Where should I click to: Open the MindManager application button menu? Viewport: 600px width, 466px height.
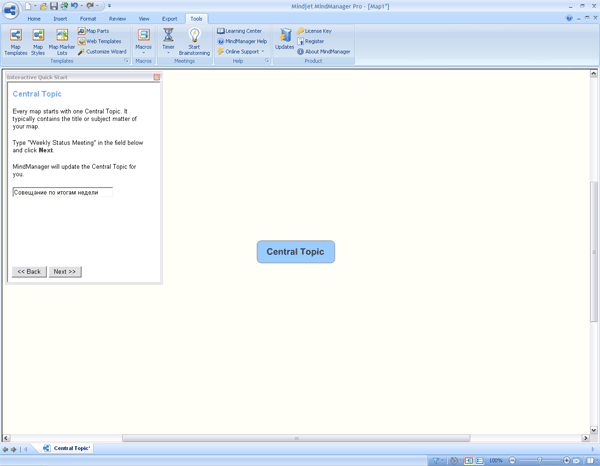(11, 10)
